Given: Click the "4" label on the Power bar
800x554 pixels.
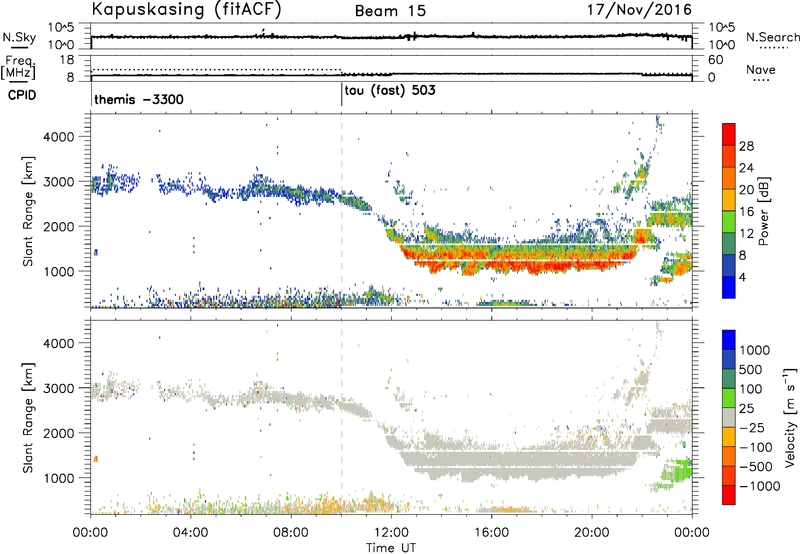Looking at the screenshot, I should click(x=743, y=277).
